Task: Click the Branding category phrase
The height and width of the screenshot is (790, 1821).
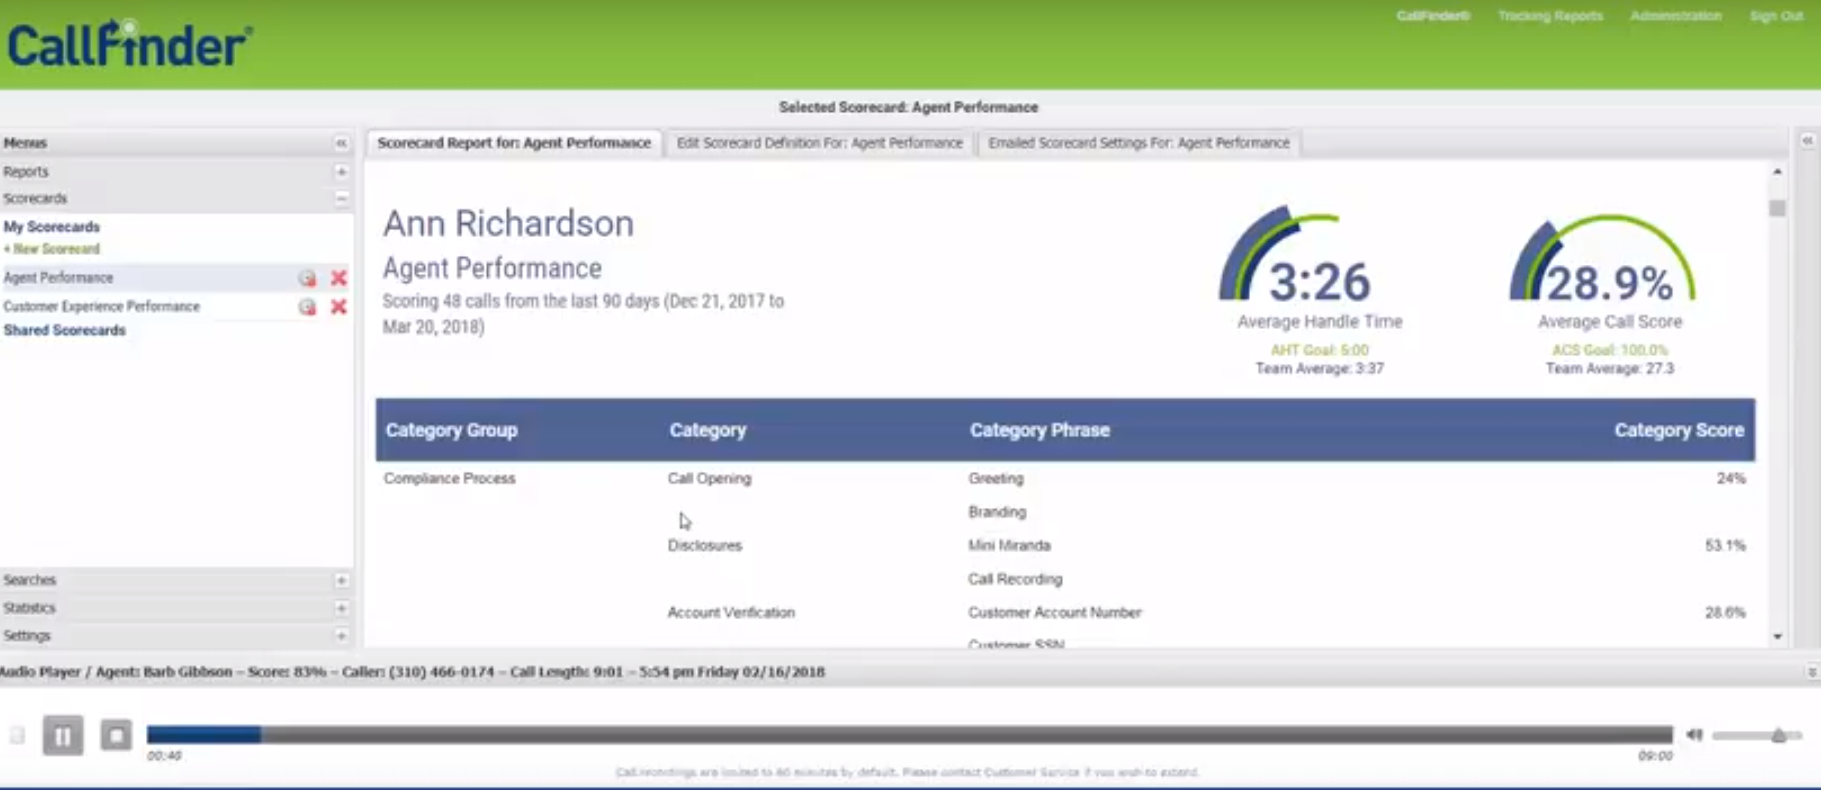Action: [x=997, y=512]
